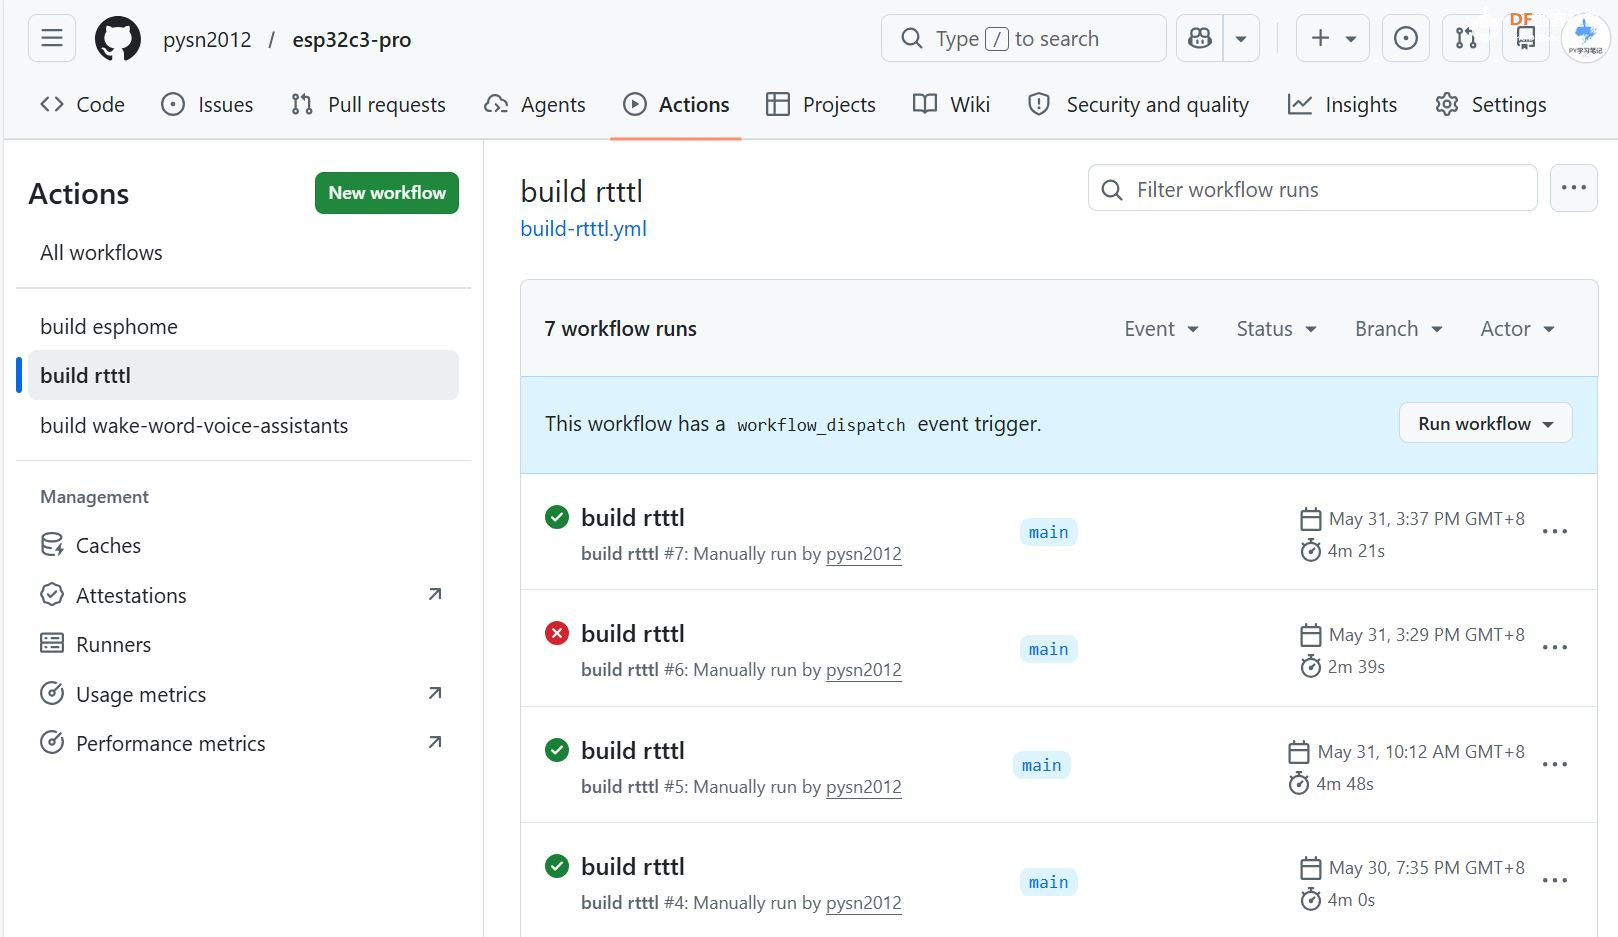Open pull requests icon in the header
The height and width of the screenshot is (937, 1618).
pyautogui.click(x=1466, y=38)
